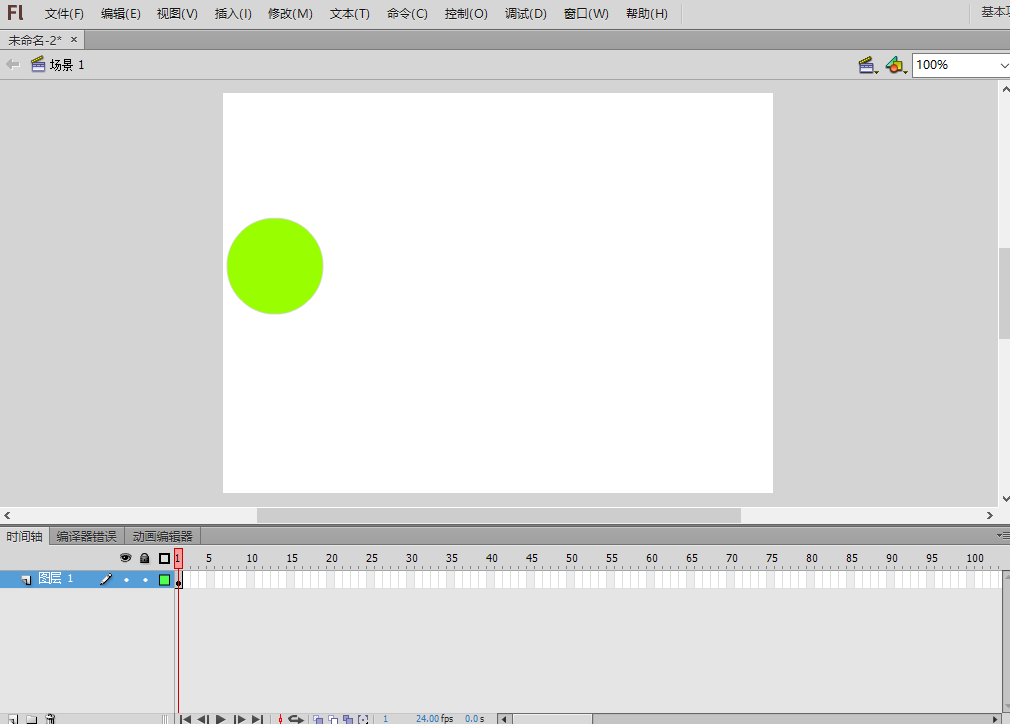
Task: Open the 窗口(W) menu
Action: 586,14
